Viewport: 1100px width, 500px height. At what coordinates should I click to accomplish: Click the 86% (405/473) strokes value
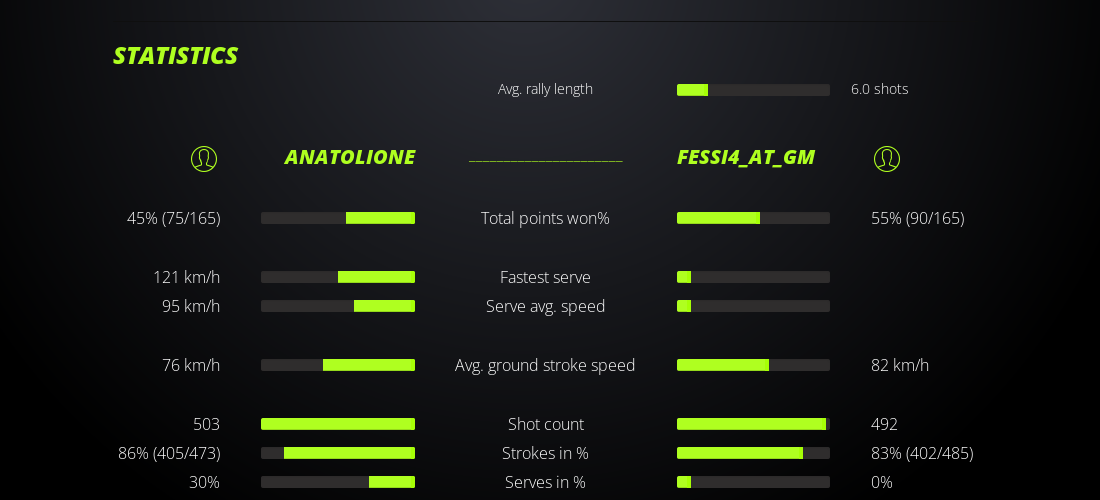coord(169,453)
